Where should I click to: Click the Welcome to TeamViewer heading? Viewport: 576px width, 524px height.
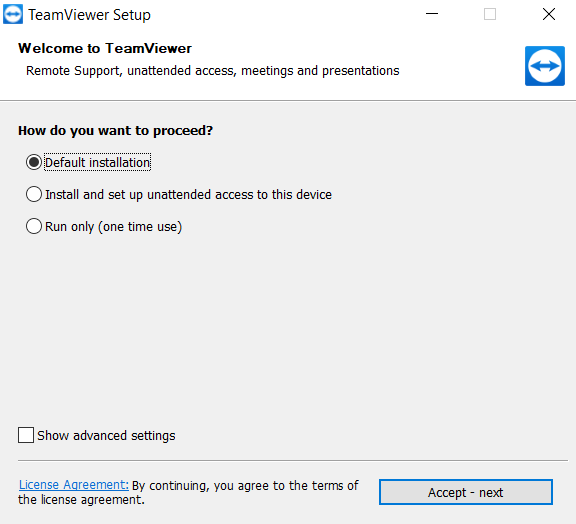pos(105,48)
